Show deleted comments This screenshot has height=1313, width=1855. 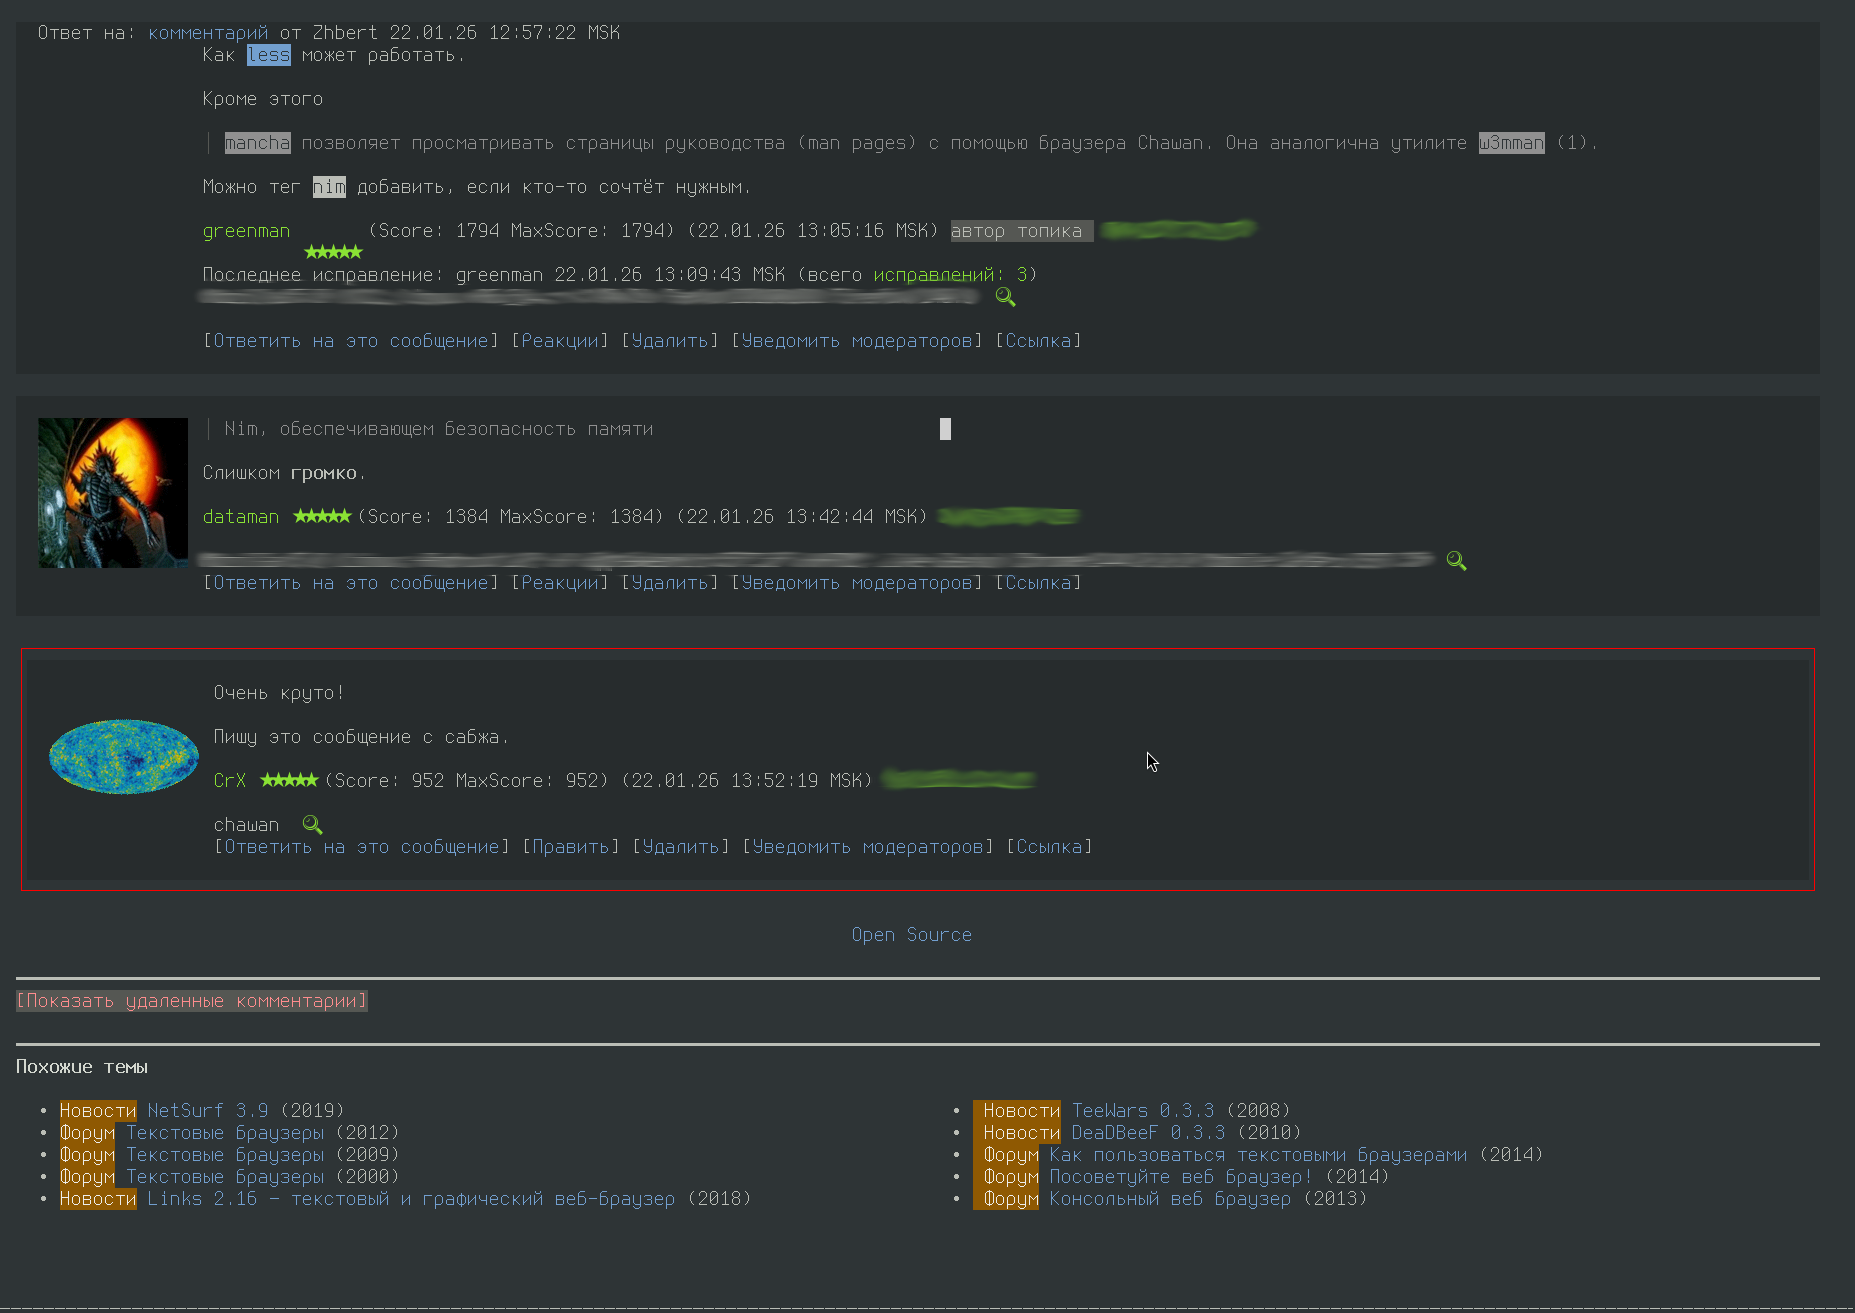tap(192, 1001)
